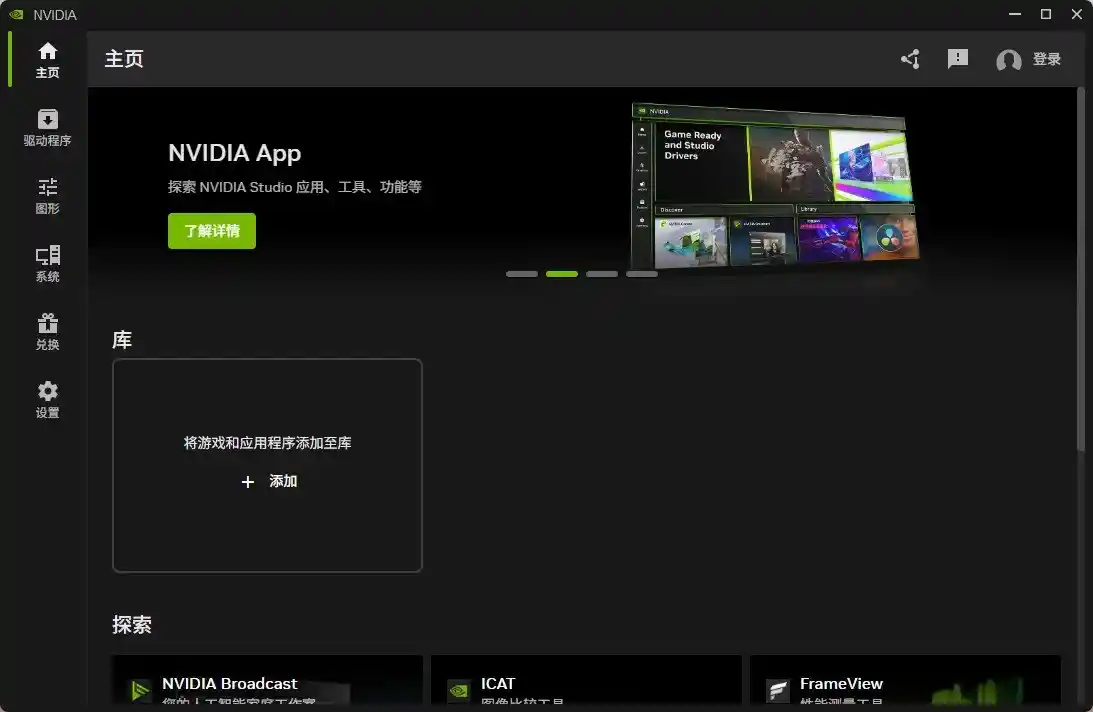The image size is (1093, 712).
Task: Select the active green carousel indicator
Action: click(562, 274)
